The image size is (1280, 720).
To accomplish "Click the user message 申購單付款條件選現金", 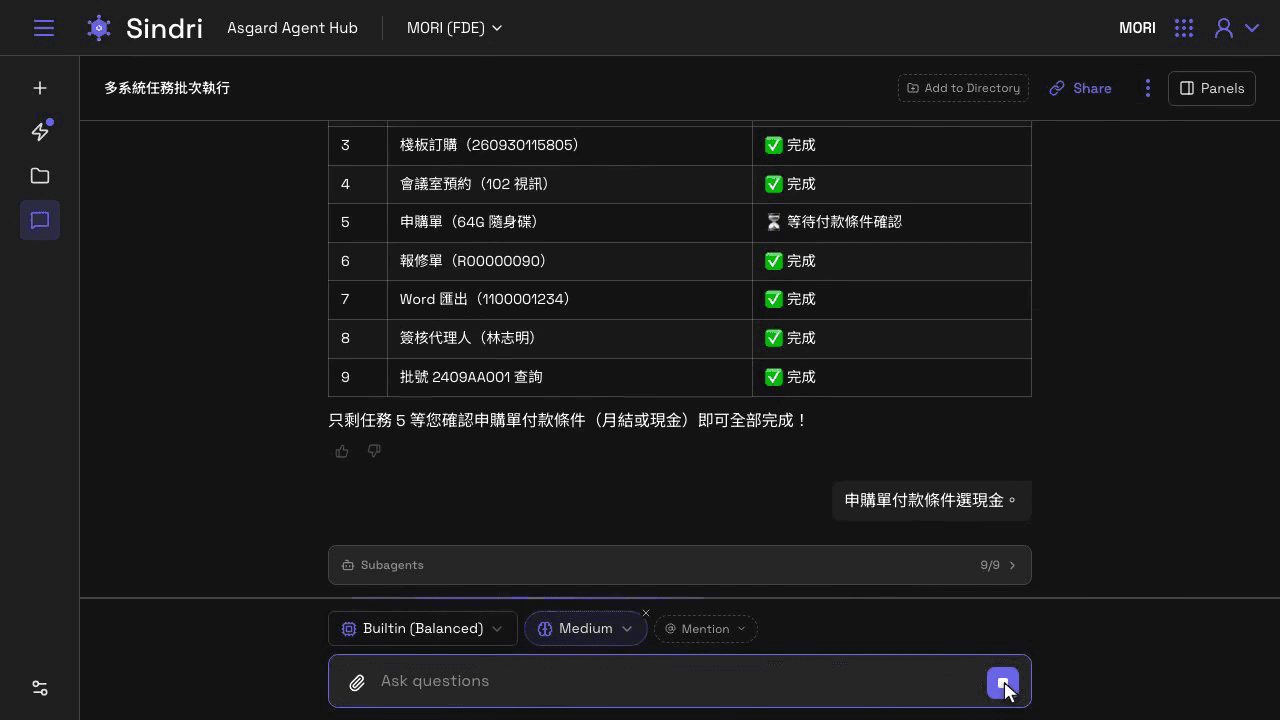I will point(931,500).
